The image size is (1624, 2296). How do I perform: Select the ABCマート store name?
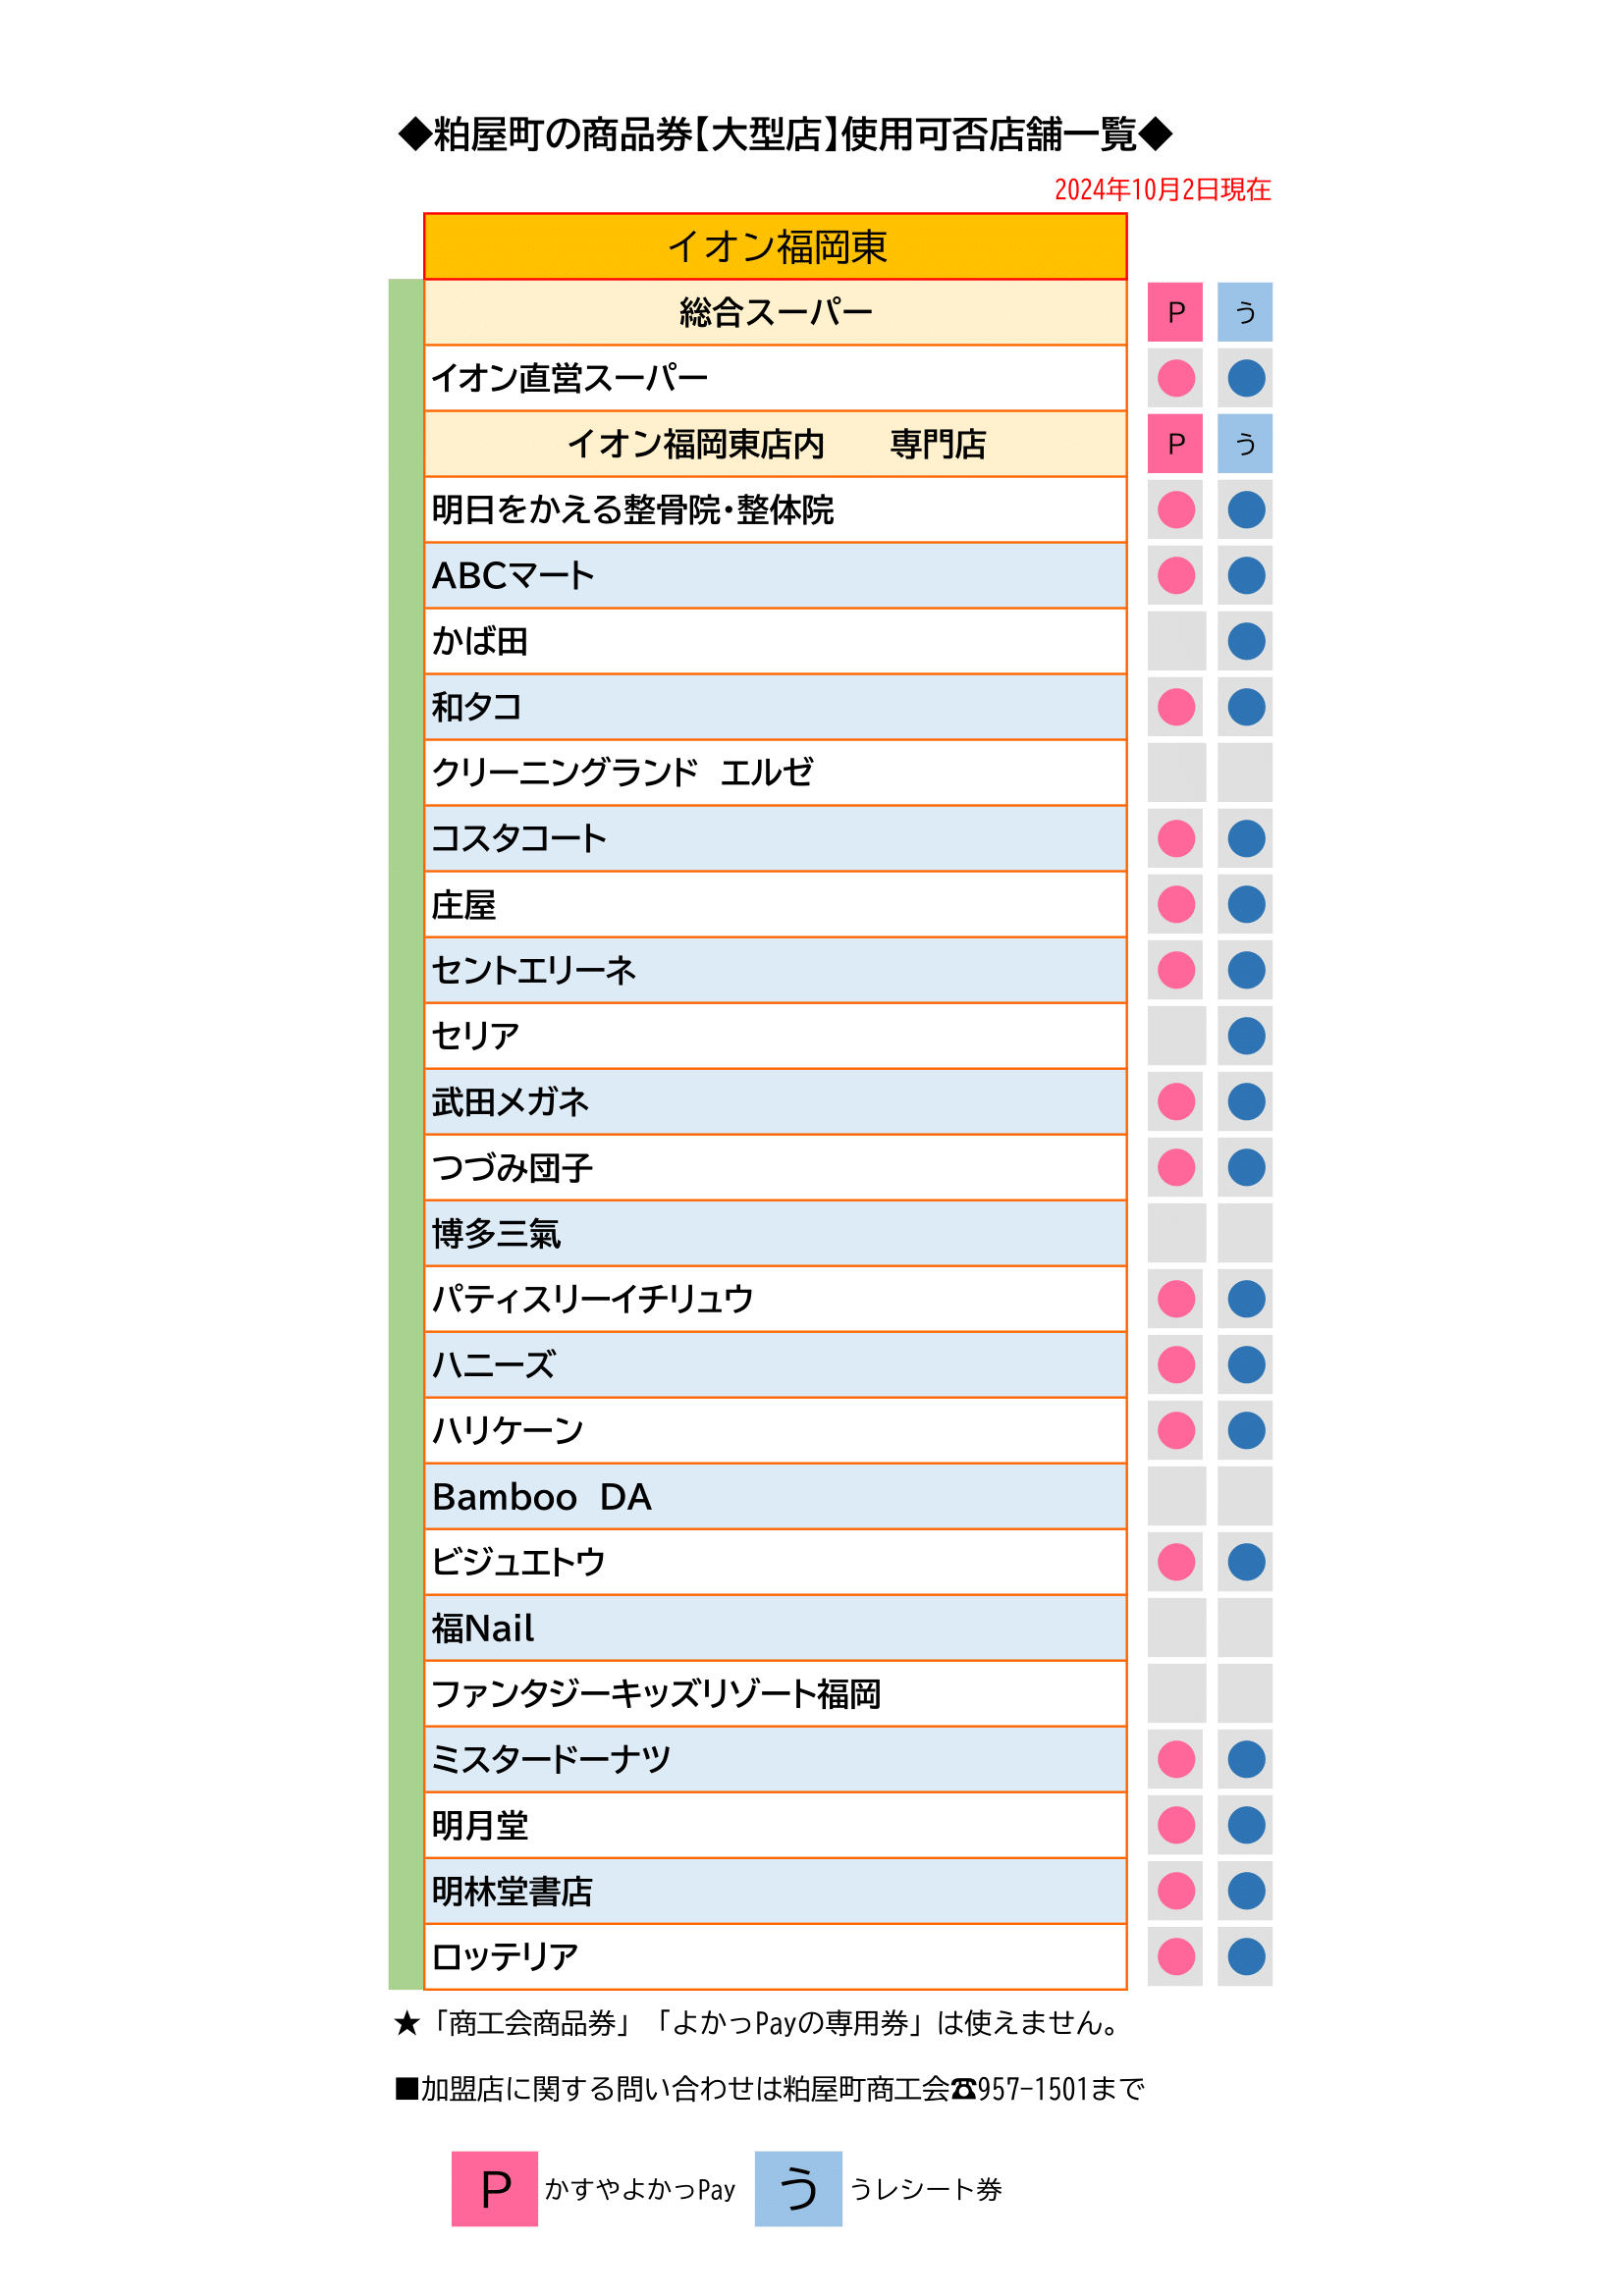[513, 576]
